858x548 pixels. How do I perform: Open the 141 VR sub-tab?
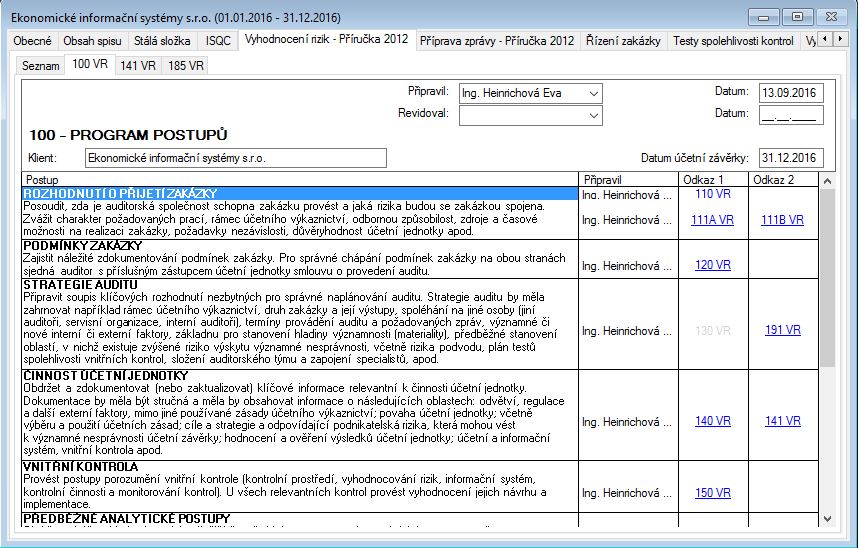point(138,66)
